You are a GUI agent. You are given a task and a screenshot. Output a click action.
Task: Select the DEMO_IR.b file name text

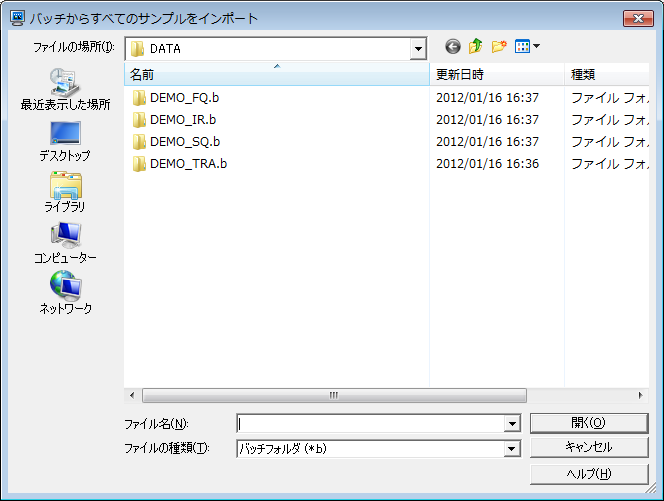point(183,120)
